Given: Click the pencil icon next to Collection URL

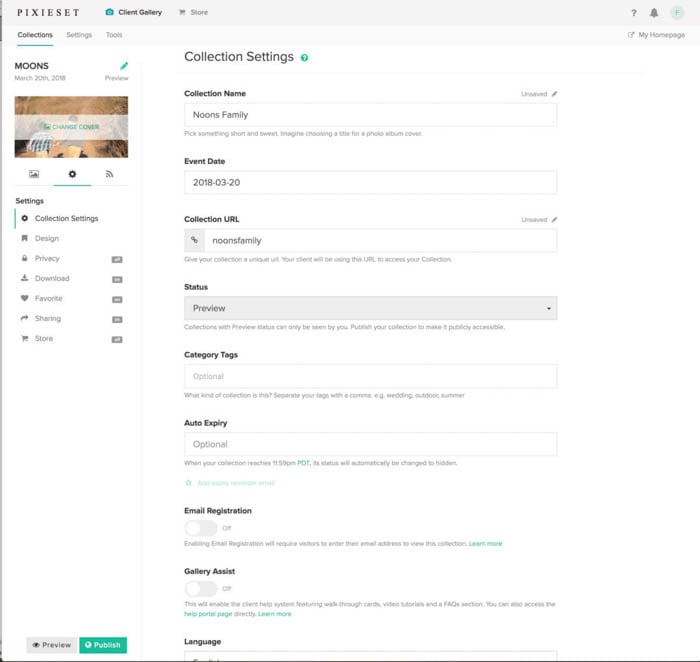Looking at the screenshot, I should click(x=554, y=220).
